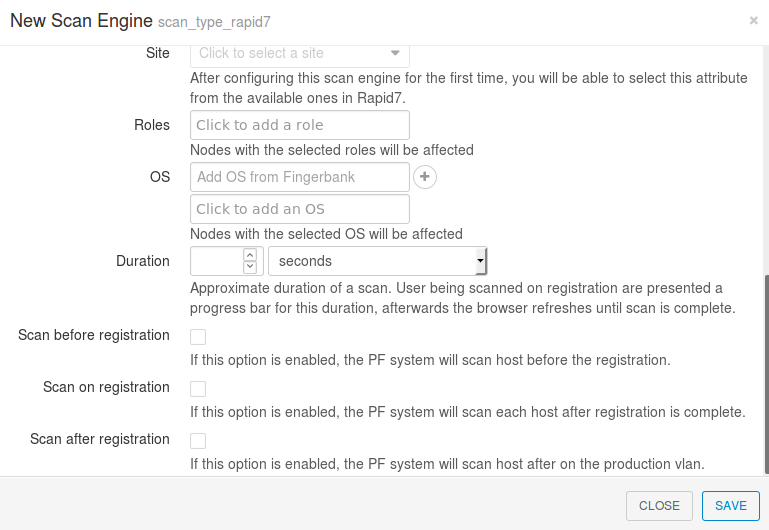Click 'Nodes with the selected OS' help text

click(x=326, y=234)
